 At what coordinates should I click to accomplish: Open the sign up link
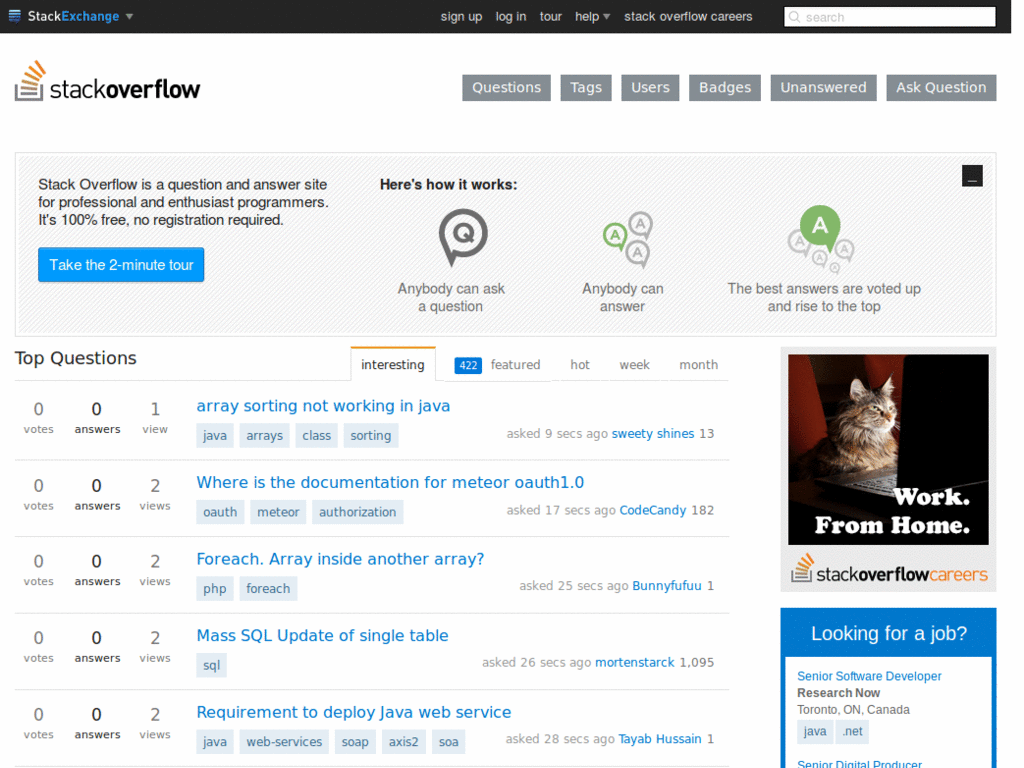coord(461,16)
